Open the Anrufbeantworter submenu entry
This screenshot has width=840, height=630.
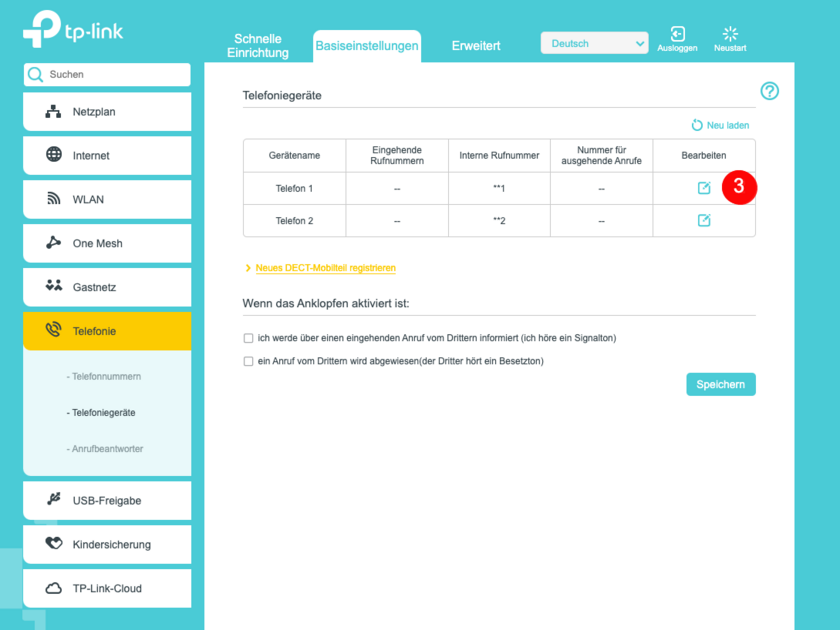coord(105,449)
